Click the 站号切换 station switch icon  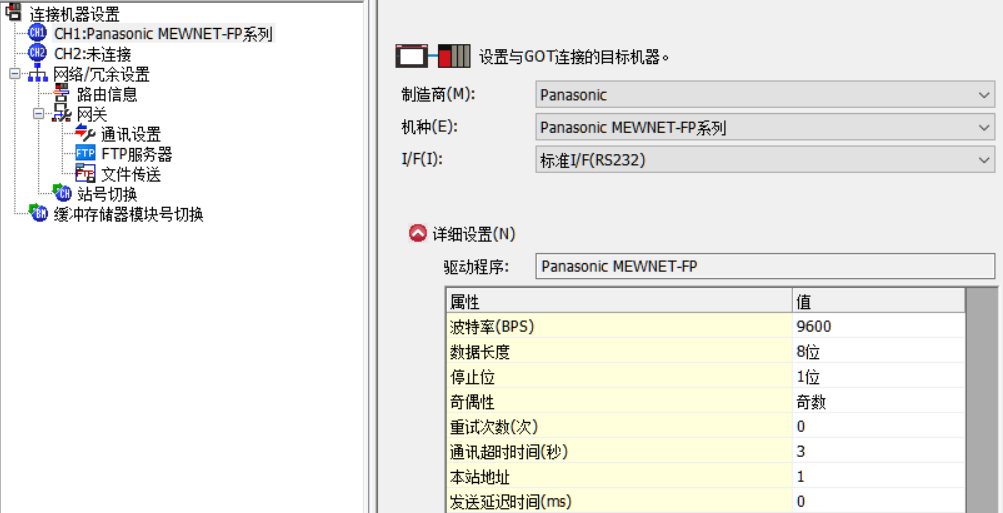[x=62, y=194]
